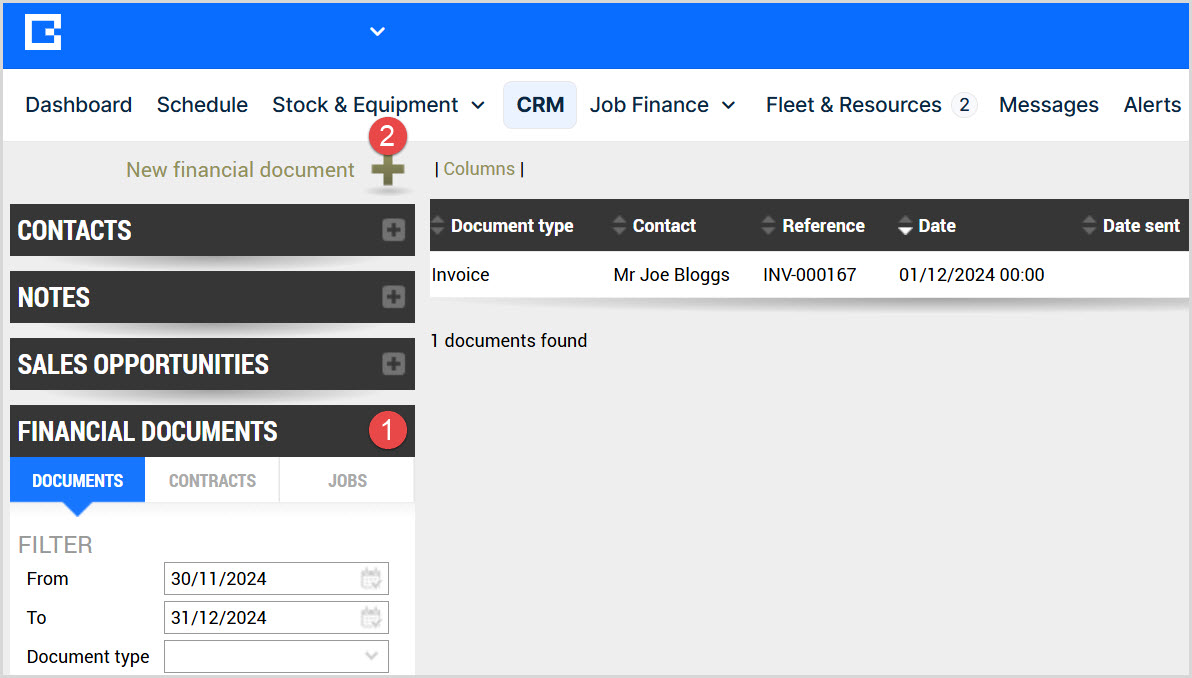Switch to the Jobs tab
This screenshot has width=1192, height=678.
click(347, 481)
